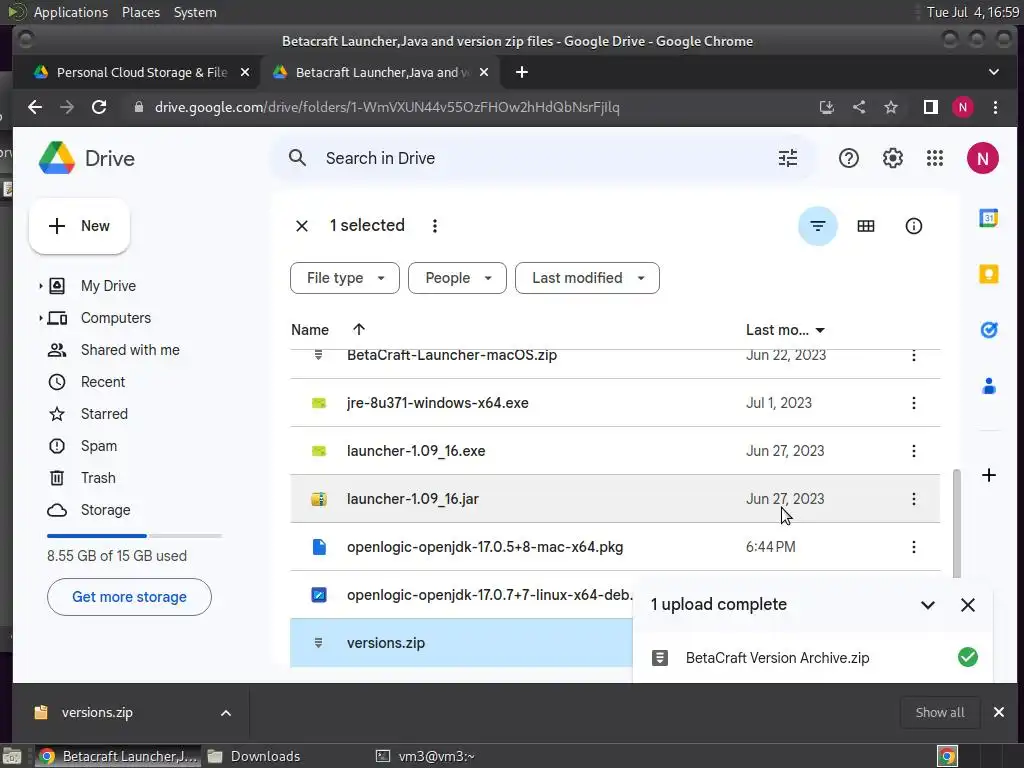
Task: Switch to Downloads window in taskbar
Action: 255,756
